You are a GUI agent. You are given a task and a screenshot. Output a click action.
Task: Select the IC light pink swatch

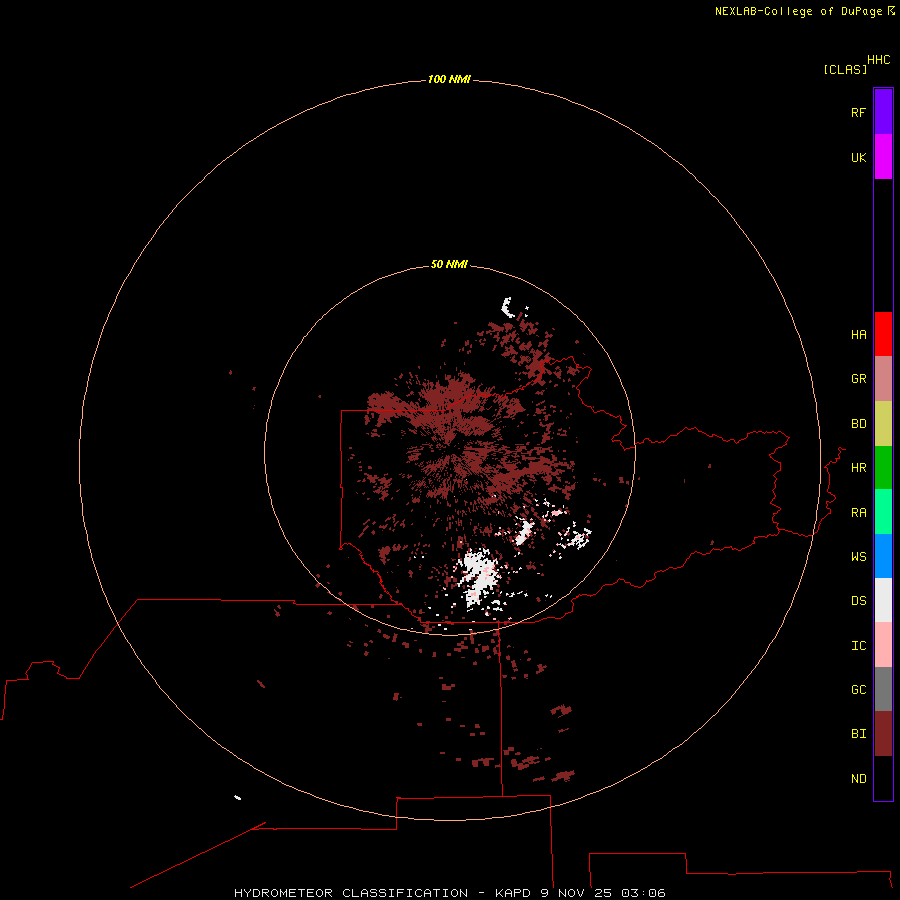(x=883, y=645)
